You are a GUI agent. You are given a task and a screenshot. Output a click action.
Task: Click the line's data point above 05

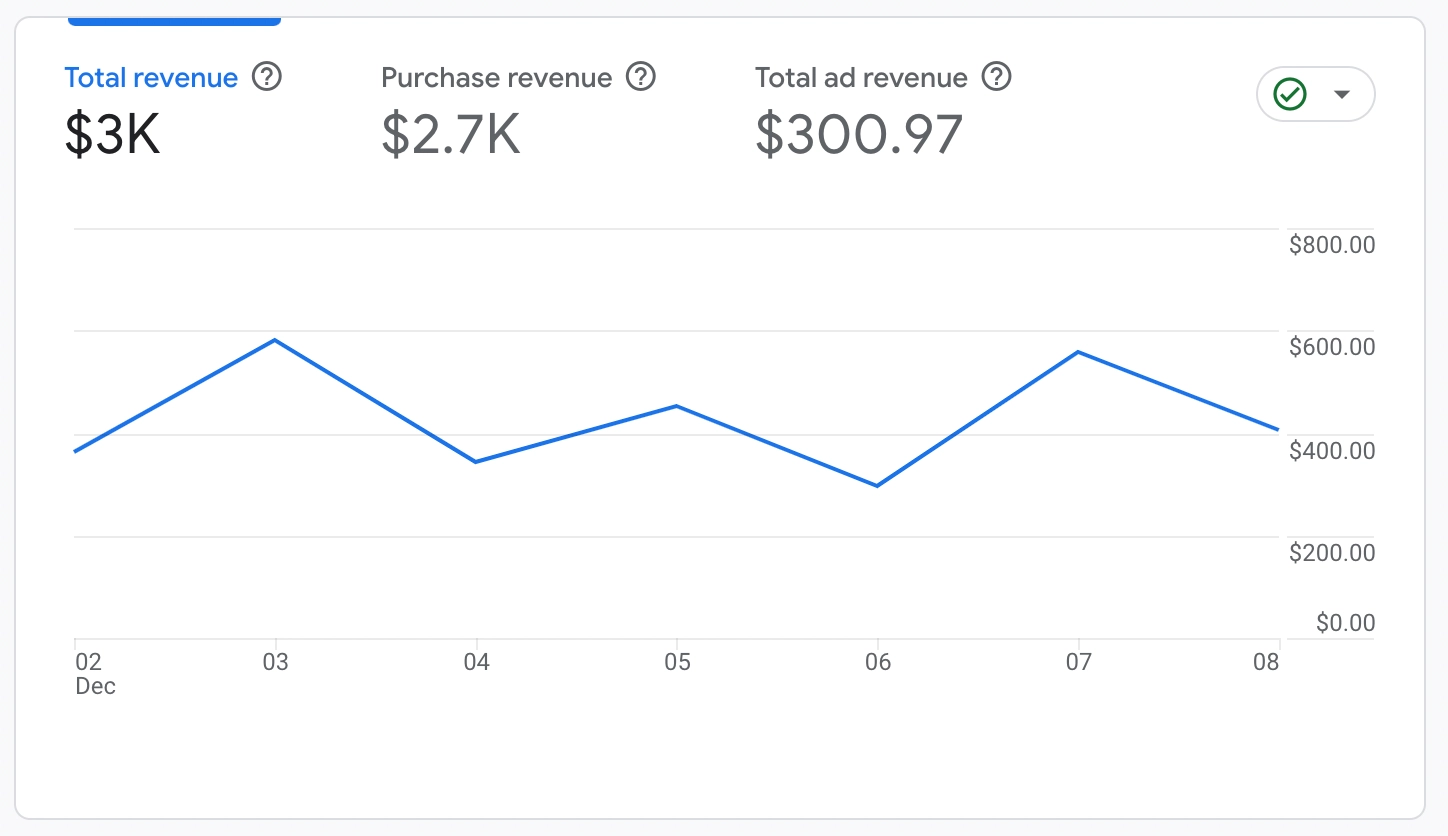pos(677,406)
